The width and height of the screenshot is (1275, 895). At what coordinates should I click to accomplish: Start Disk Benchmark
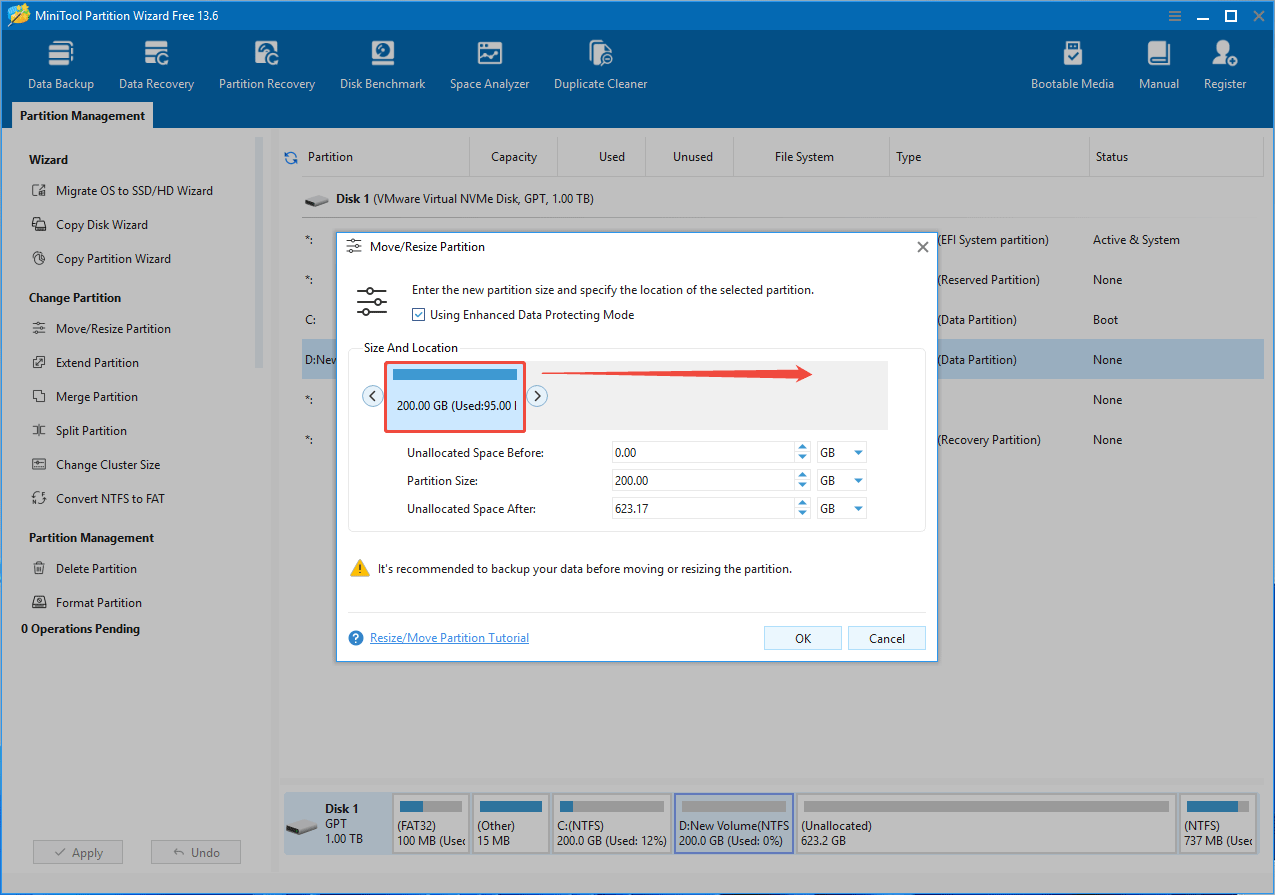[x=383, y=65]
